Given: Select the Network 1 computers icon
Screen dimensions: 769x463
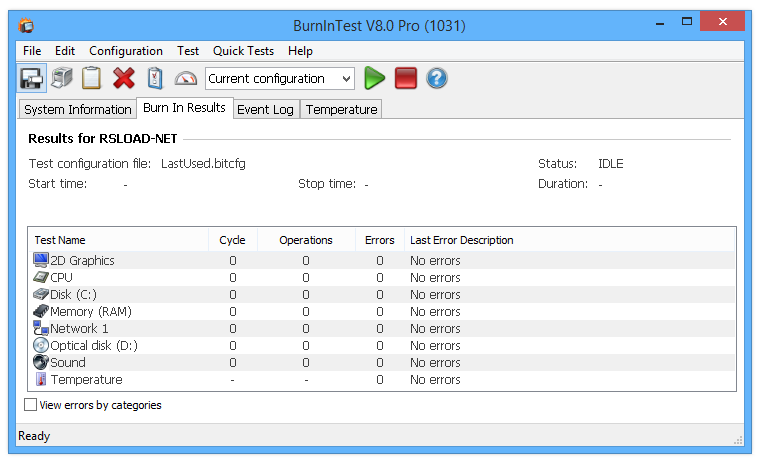Looking at the screenshot, I should 41,328.
